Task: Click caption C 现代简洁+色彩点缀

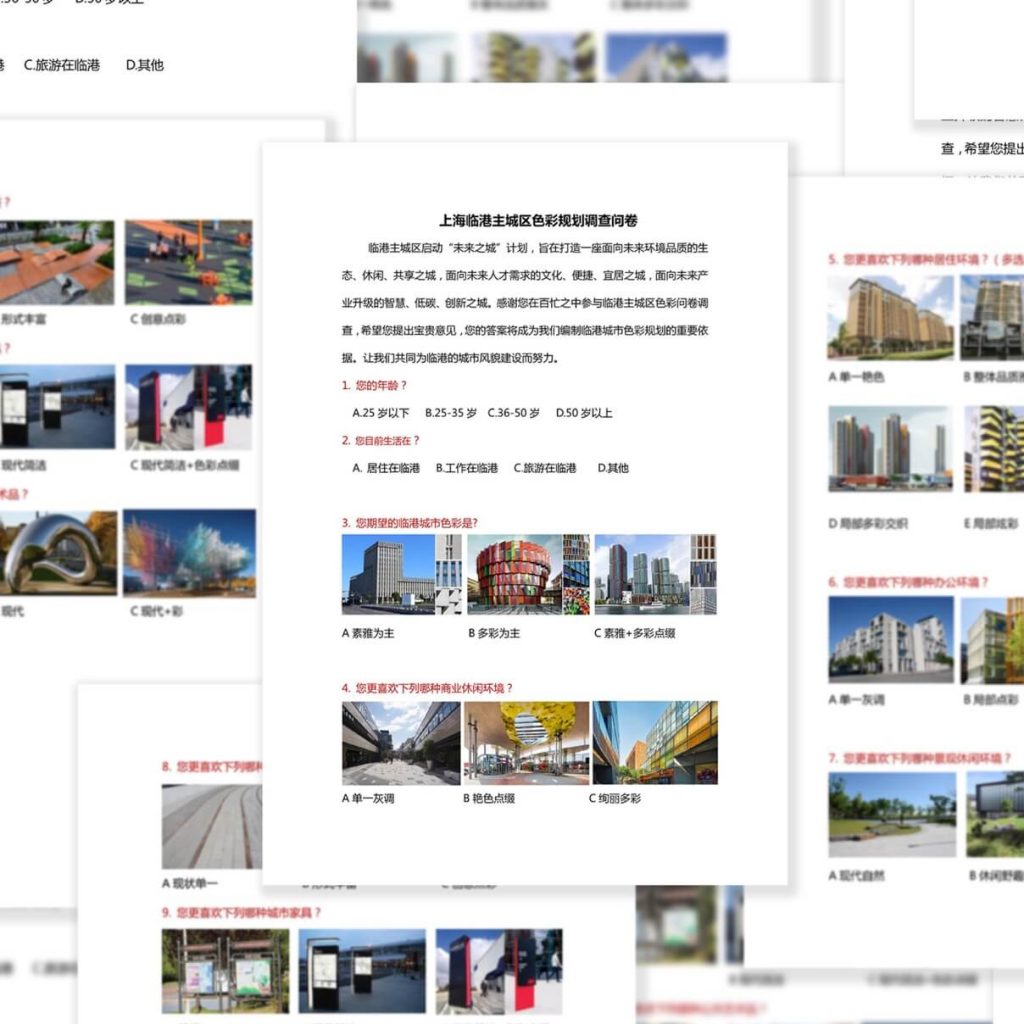Action: coord(184,465)
